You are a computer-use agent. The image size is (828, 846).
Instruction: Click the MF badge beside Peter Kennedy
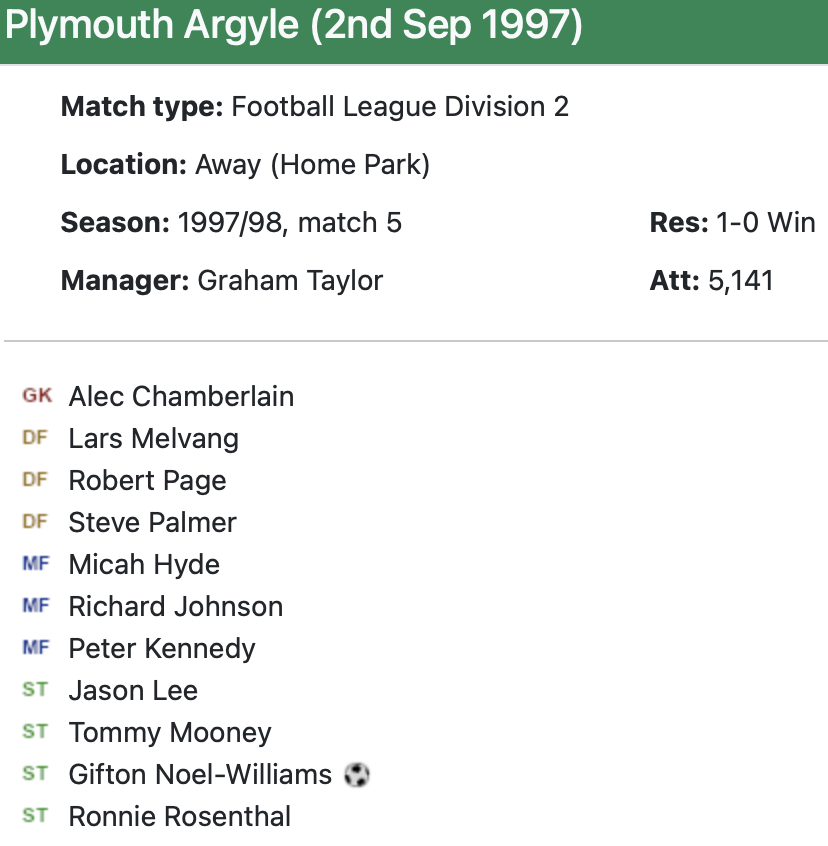35,648
